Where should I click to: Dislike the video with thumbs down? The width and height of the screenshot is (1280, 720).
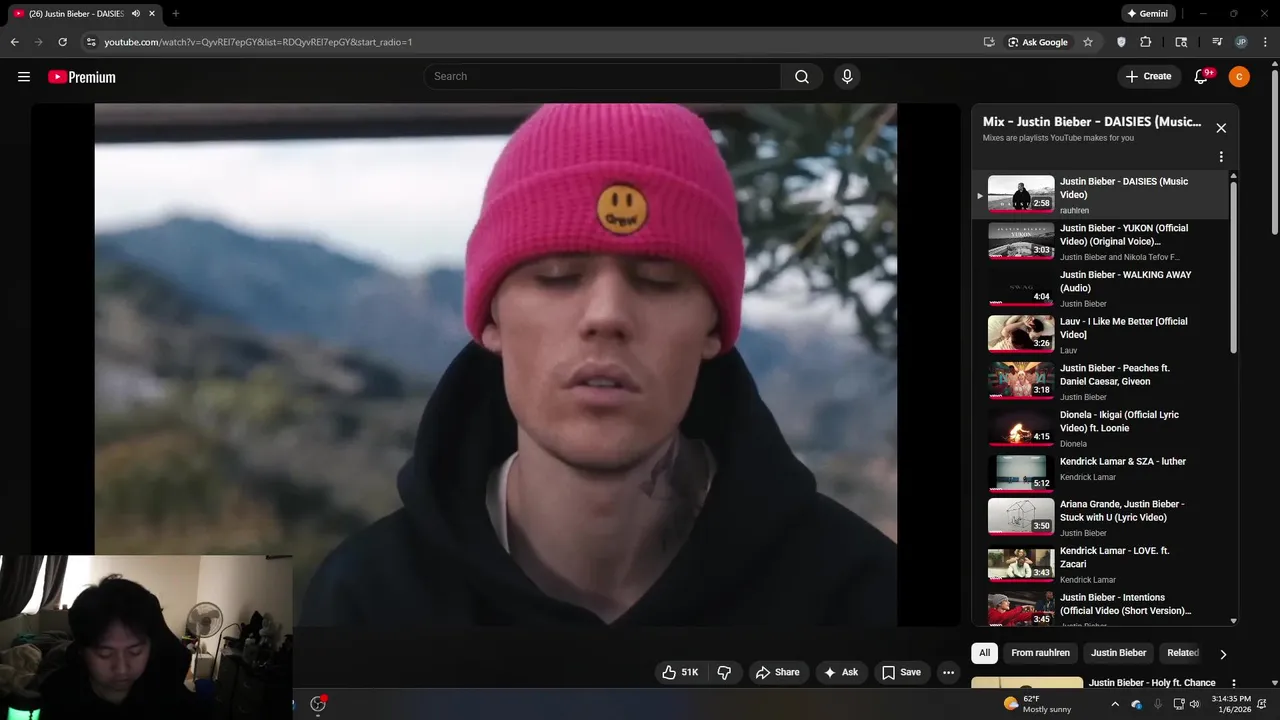[725, 672]
